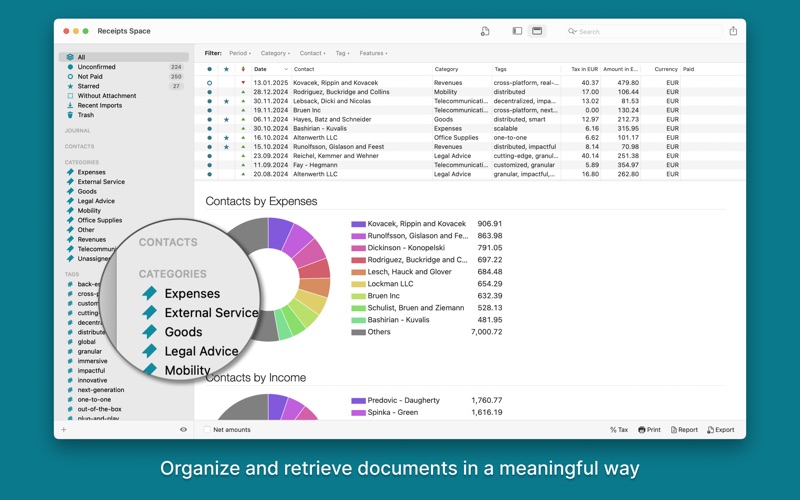The height and width of the screenshot is (500, 800).
Task: Click the gray Others legend swatch
Action: pos(358,332)
